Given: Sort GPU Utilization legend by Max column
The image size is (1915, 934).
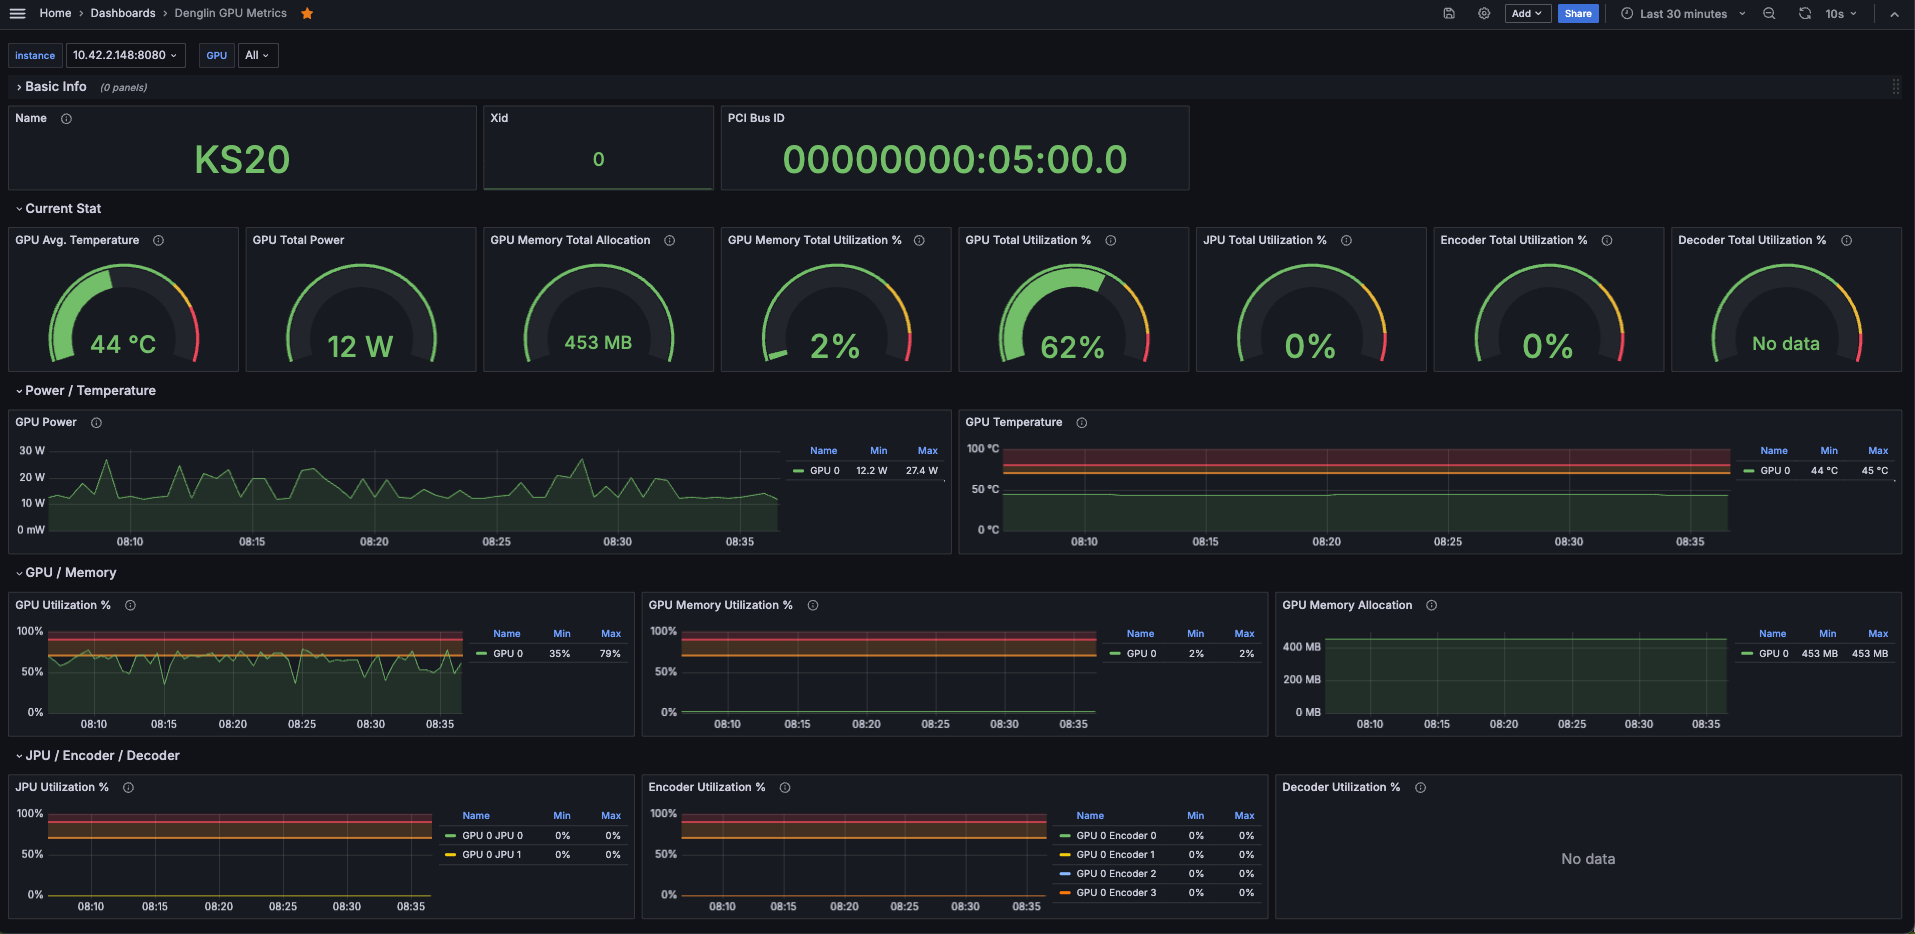Looking at the screenshot, I should (610, 634).
